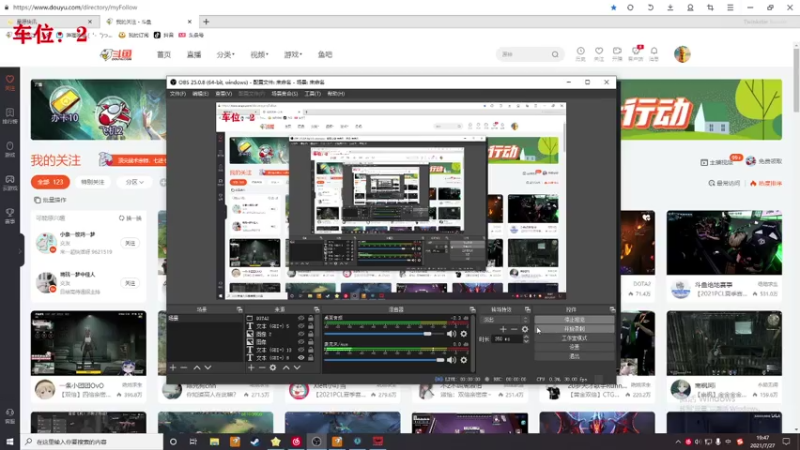Toggle visibility of text (GDI+) 10 source

(301, 350)
